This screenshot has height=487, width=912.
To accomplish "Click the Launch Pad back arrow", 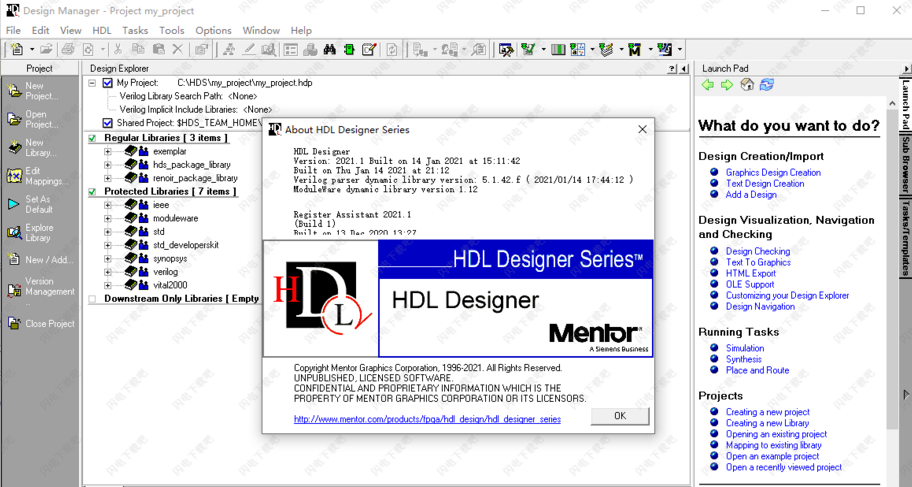I will click(708, 85).
